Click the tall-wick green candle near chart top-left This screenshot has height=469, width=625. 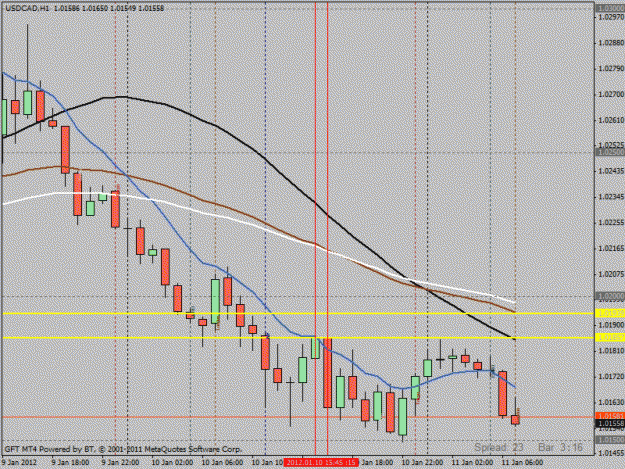(28, 103)
